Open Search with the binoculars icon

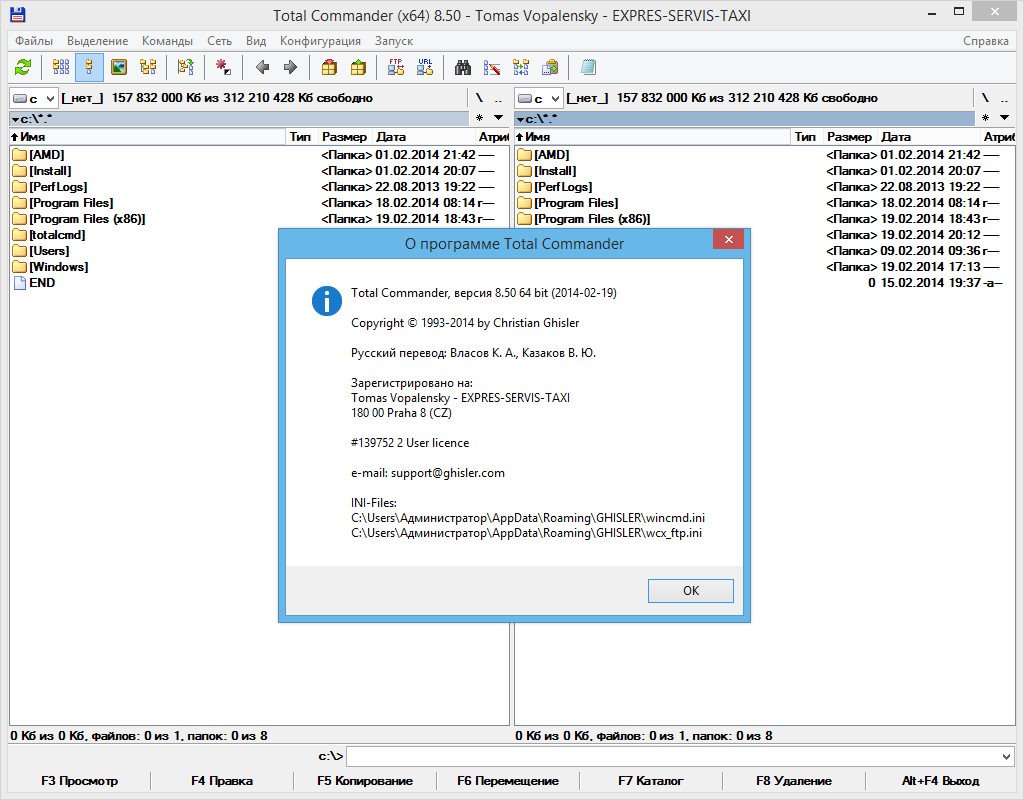coord(463,67)
